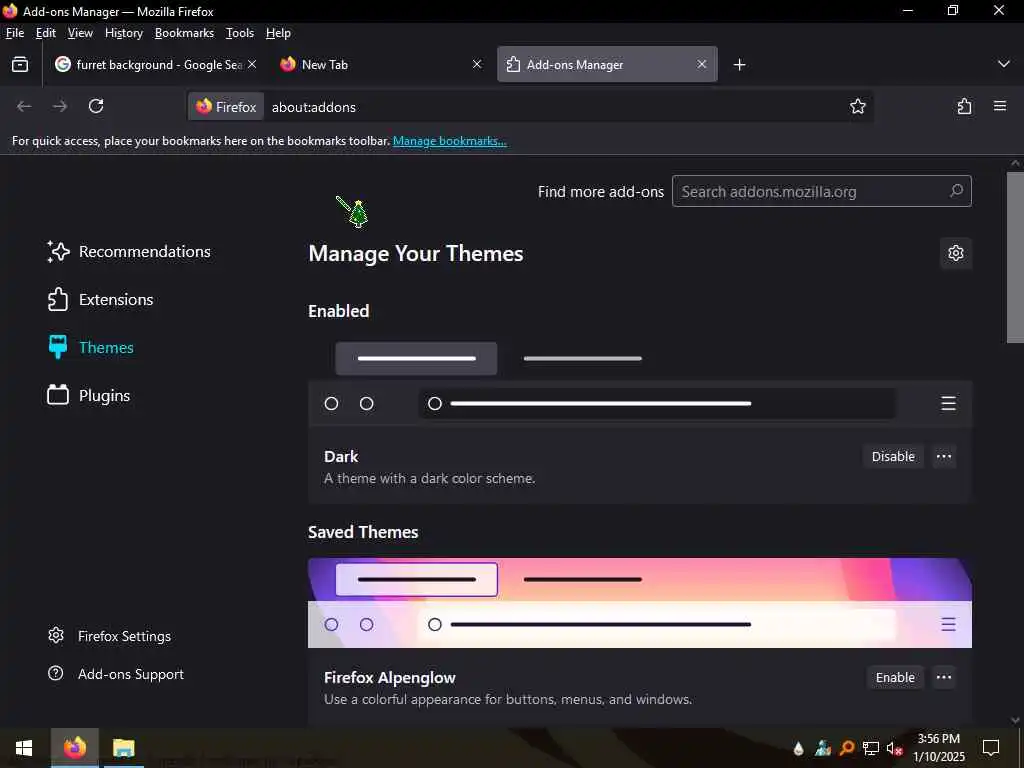Open Extensions toolbar puzzle icon
The height and width of the screenshot is (768, 1024).
click(x=964, y=106)
